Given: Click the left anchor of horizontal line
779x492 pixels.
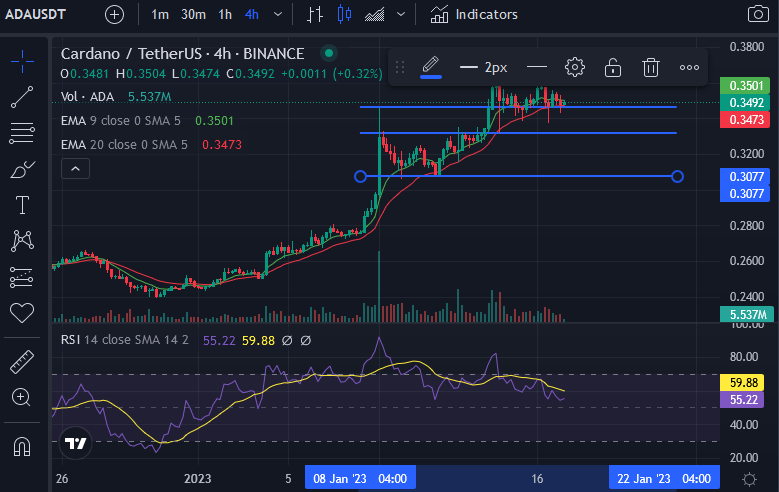Looking at the screenshot, I should (360, 176).
